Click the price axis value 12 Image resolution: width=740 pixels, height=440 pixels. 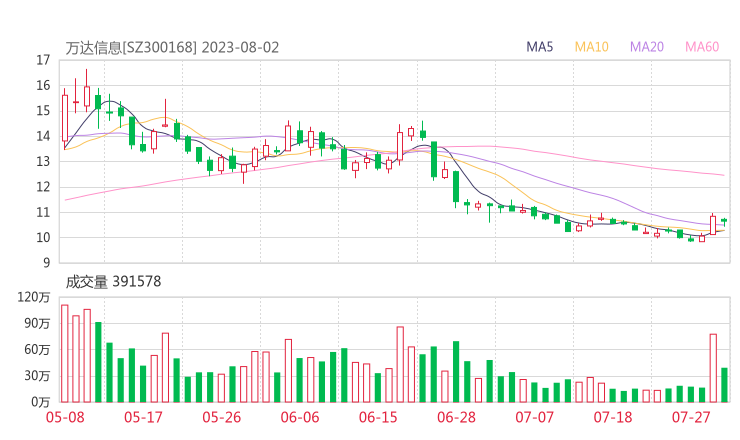coord(43,187)
